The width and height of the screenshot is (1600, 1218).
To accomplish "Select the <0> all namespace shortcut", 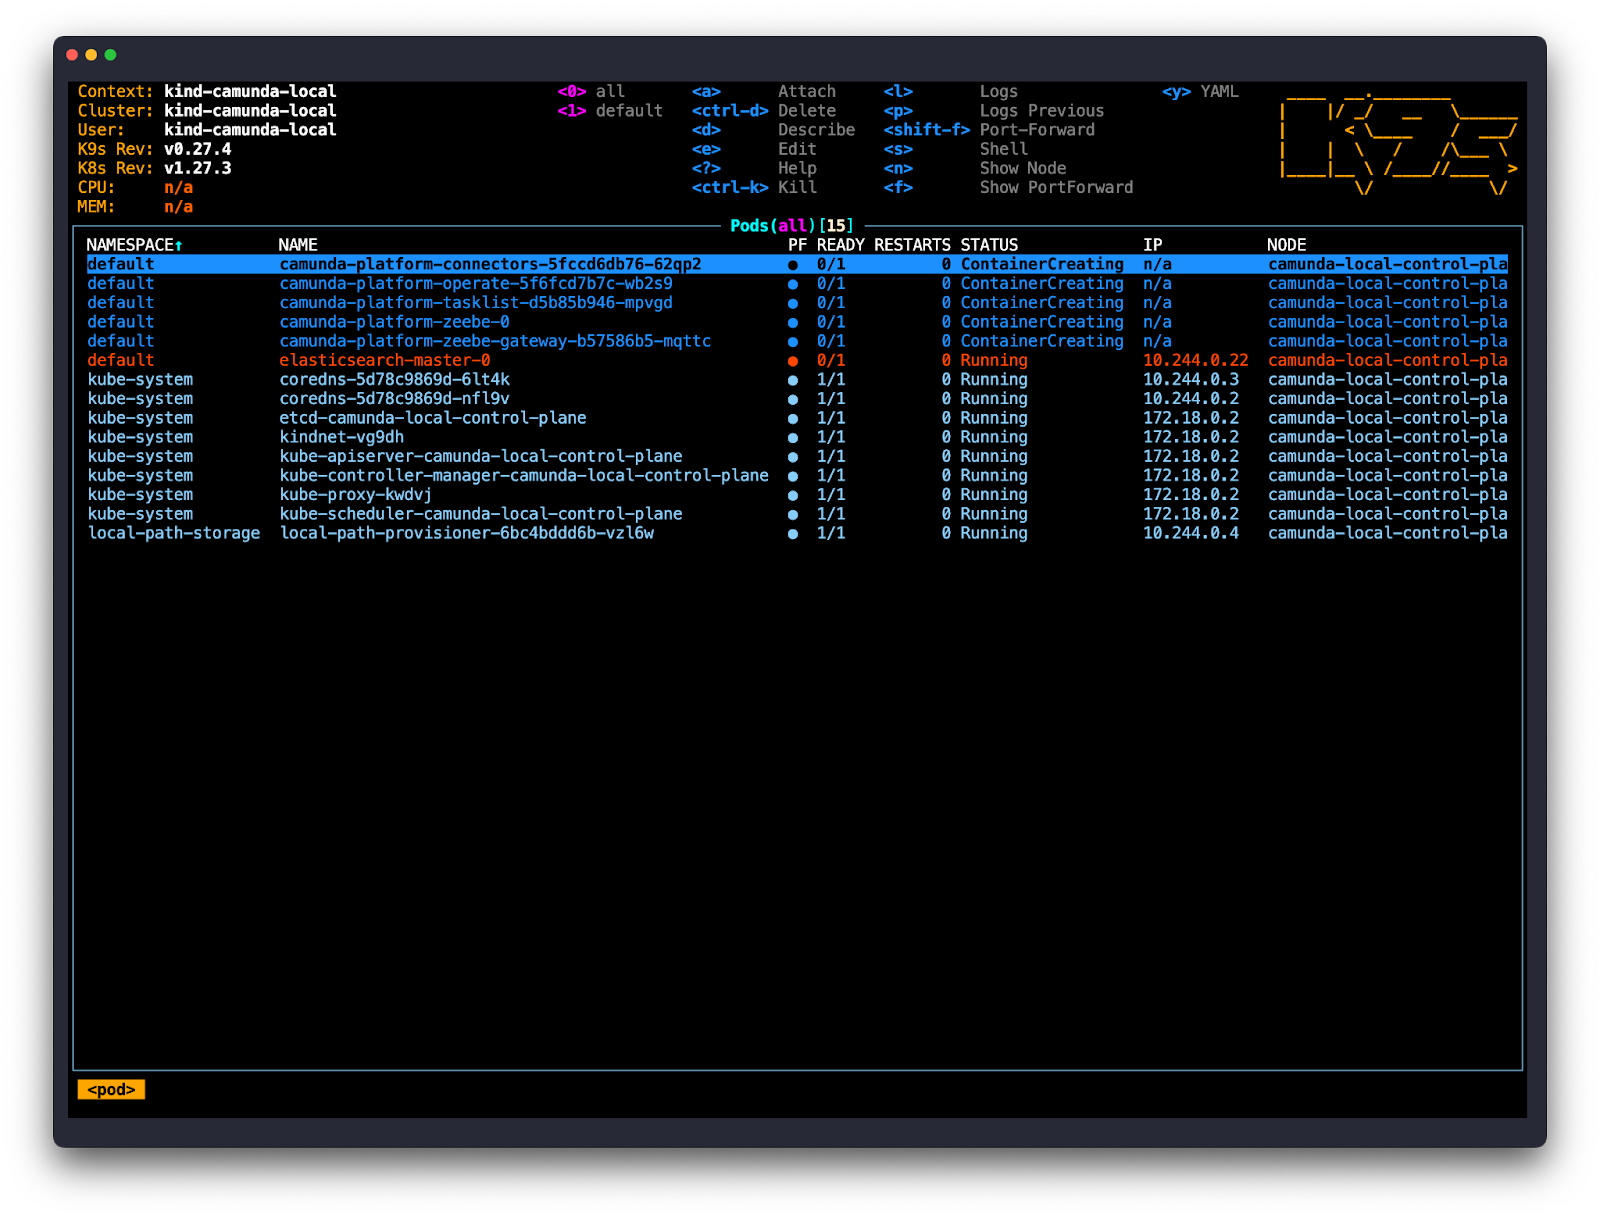I will coord(591,91).
